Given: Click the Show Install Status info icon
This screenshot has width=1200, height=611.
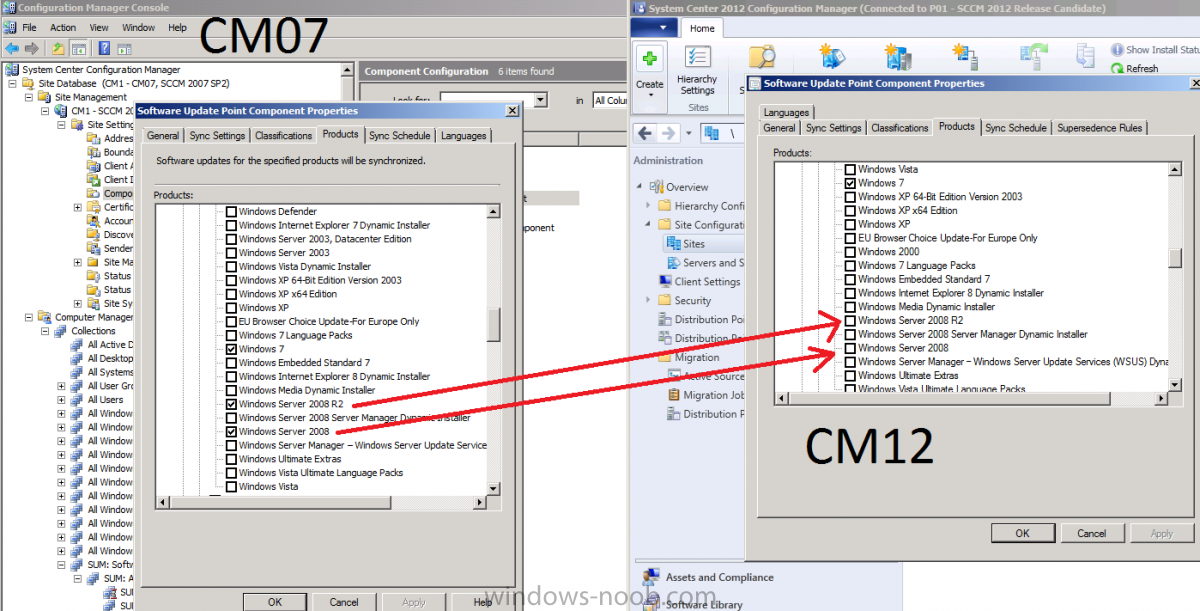Looking at the screenshot, I should coord(1117,49).
